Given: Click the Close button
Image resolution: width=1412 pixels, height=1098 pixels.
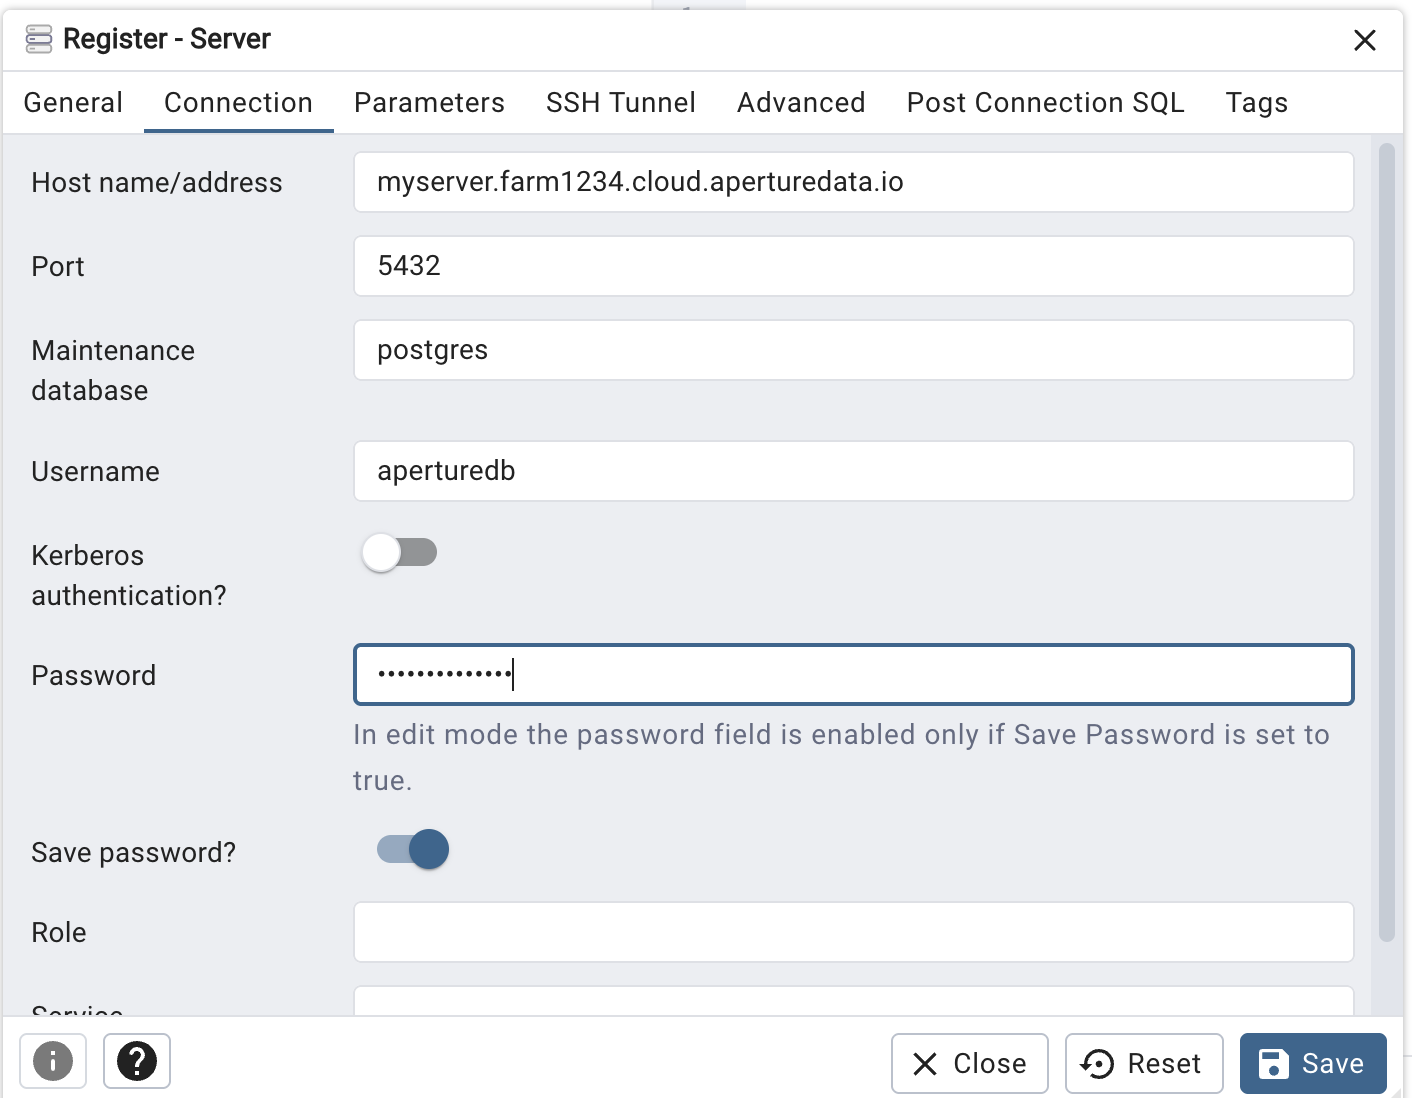Looking at the screenshot, I should tap(970, 1063).
